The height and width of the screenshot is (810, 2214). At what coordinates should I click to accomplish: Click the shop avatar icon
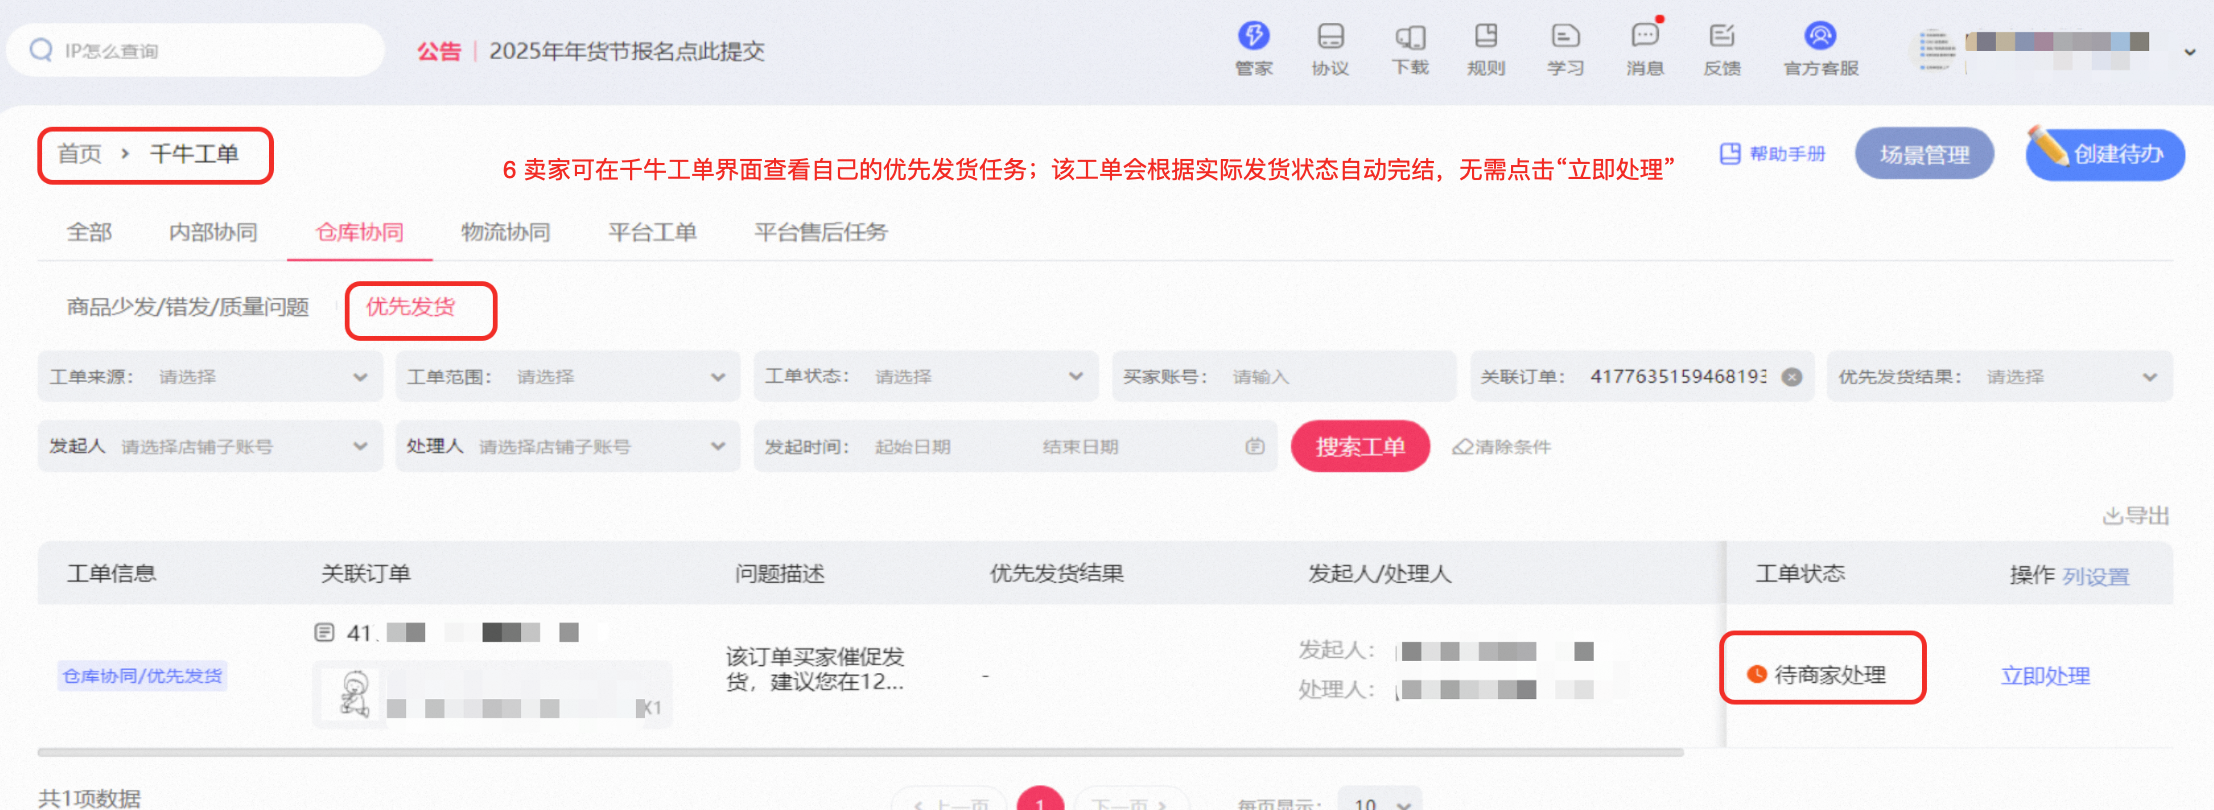pyautogui.click(x=1935, y=49)
